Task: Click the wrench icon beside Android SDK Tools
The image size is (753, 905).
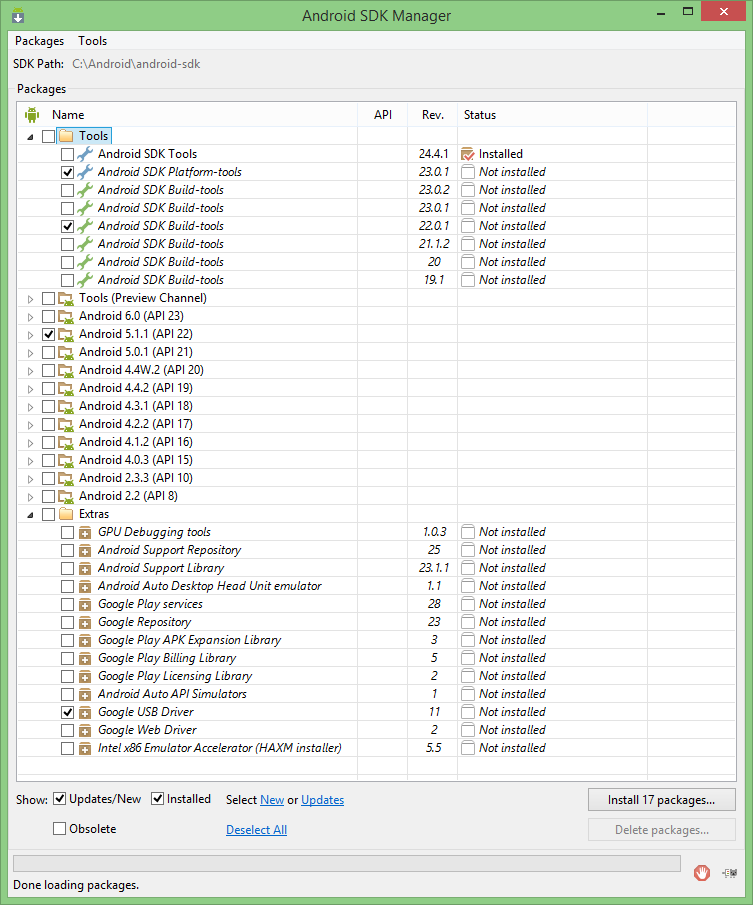Action: tap(85, 154)
